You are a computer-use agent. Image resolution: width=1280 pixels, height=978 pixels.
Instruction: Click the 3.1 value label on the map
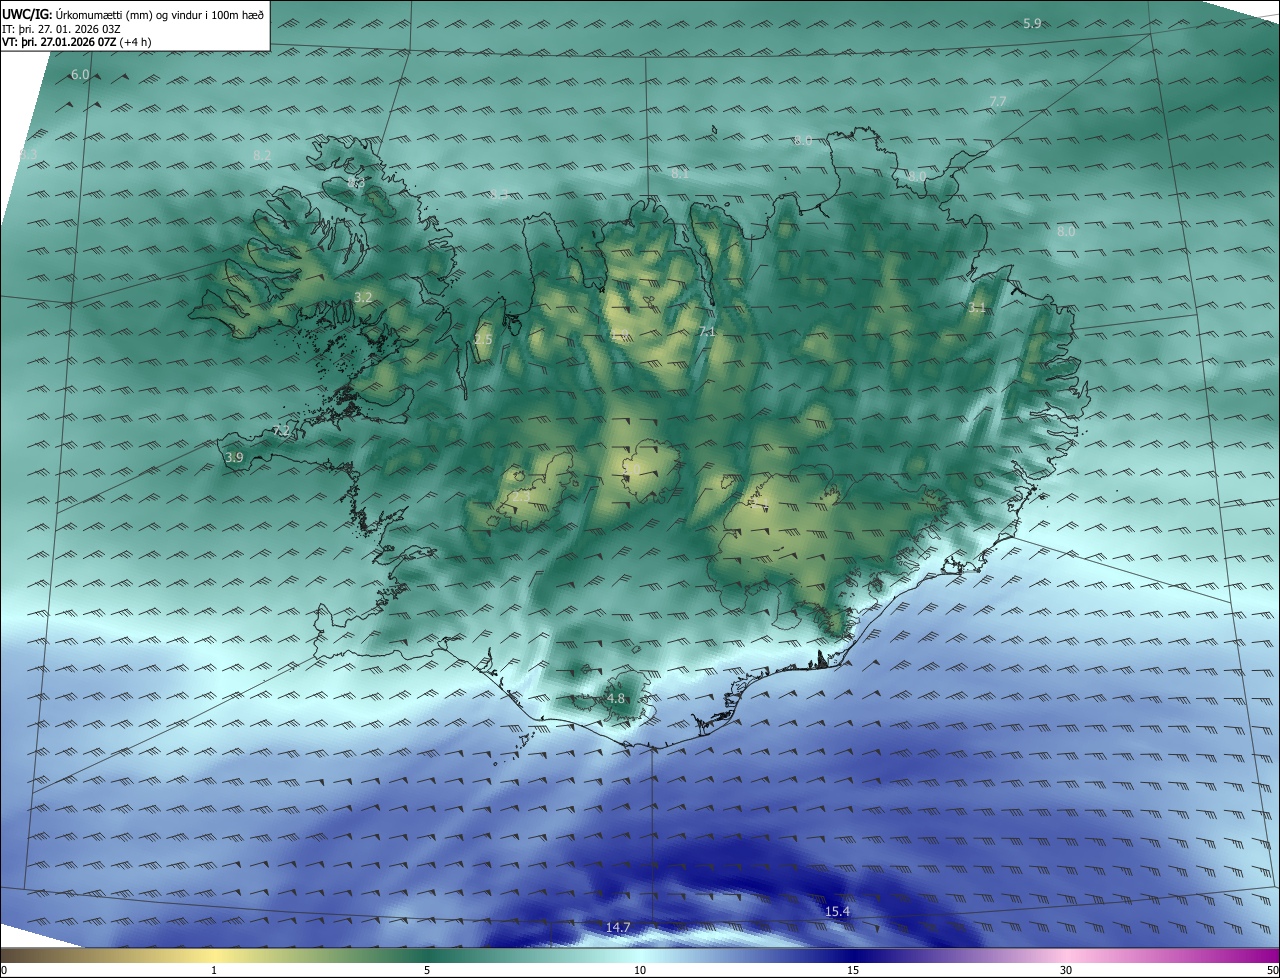[977, 308]
